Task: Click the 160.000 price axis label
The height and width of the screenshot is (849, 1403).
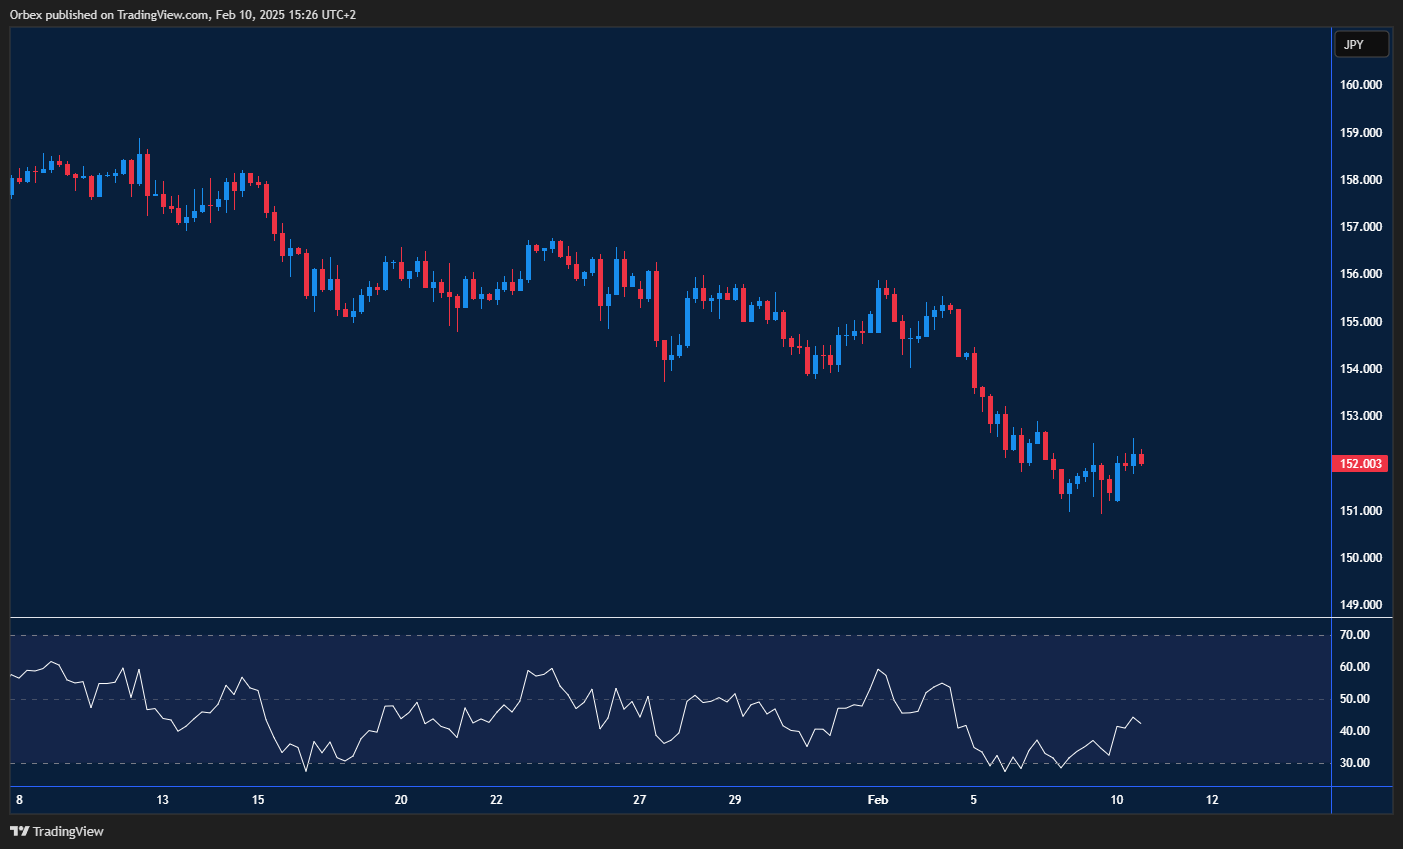Action: coord(1361,85)
